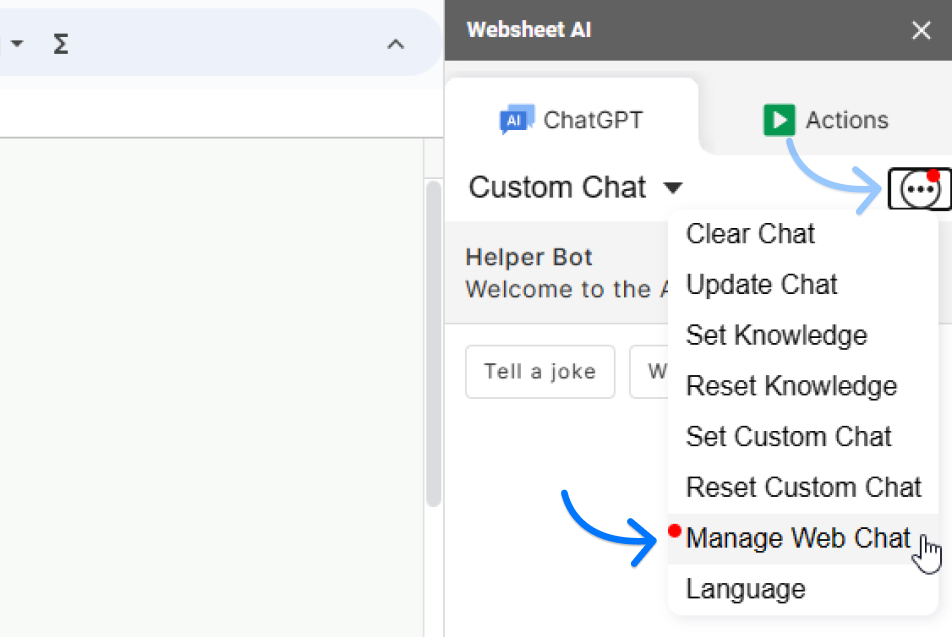Open the Custom Chat dropdown
The width and height of the screenshot is (952, 637).
click(x=576, y=187)
